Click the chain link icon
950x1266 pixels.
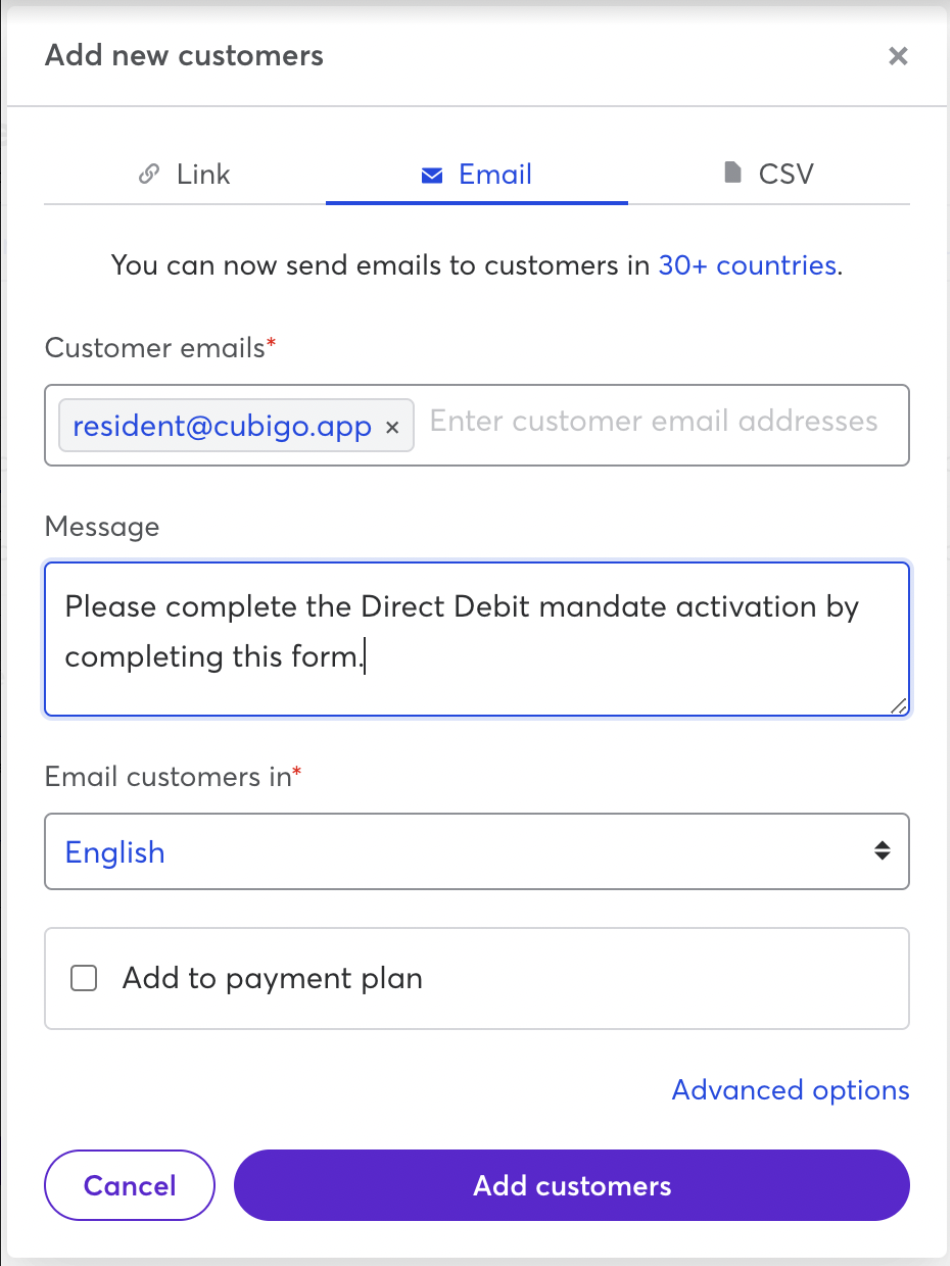pos(149,174)
